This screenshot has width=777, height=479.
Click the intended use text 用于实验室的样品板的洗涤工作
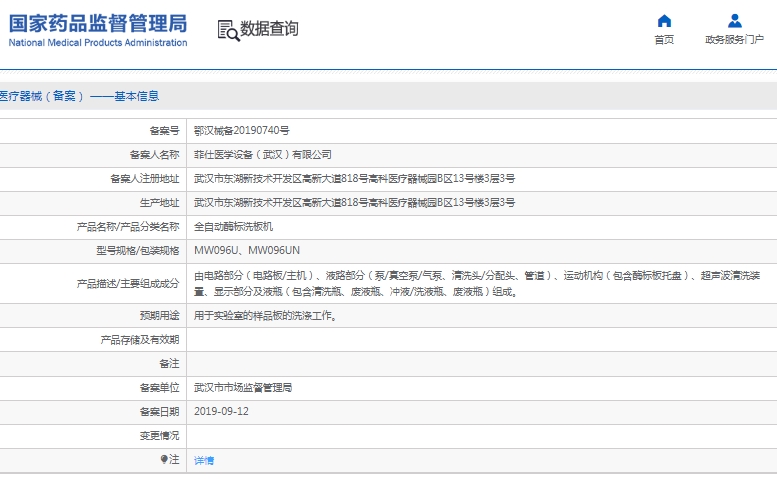tap(265, 316)
